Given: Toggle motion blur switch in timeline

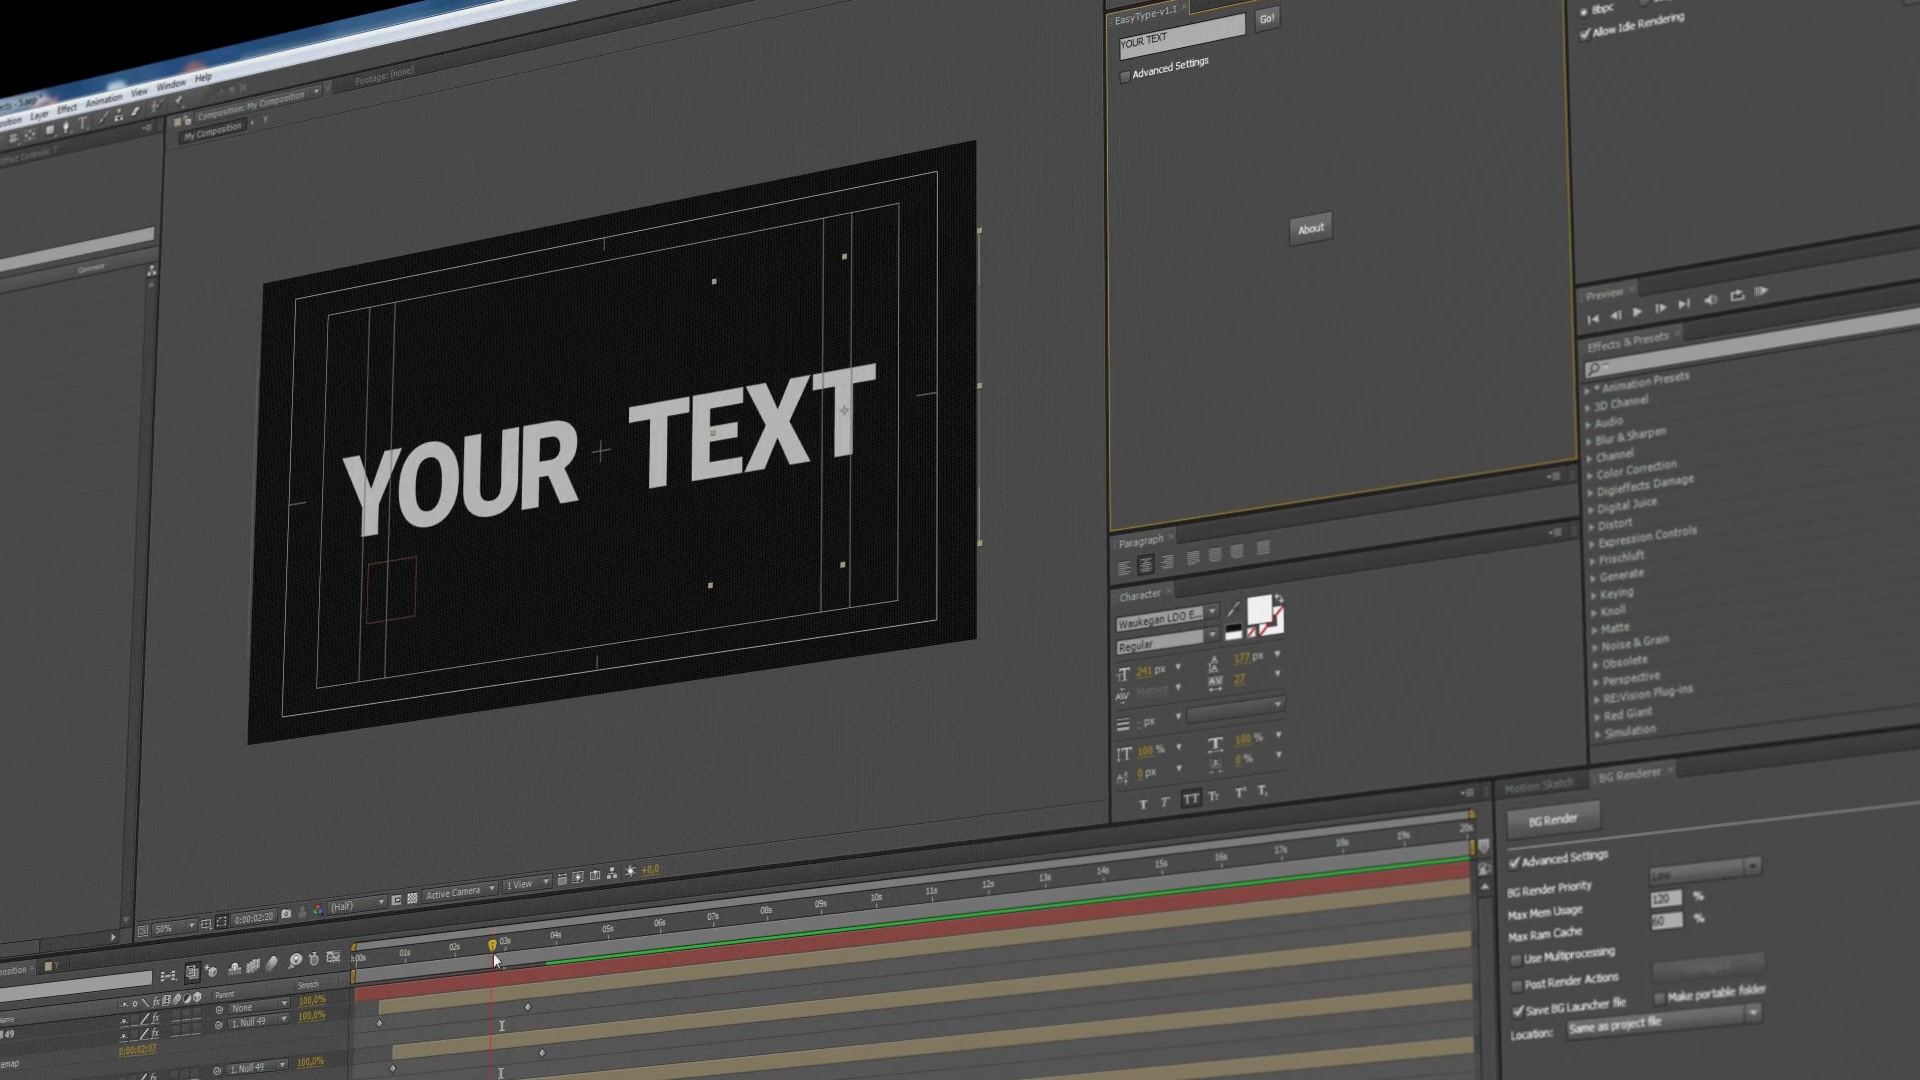Looking at the screenshot, I should [272, 963].
